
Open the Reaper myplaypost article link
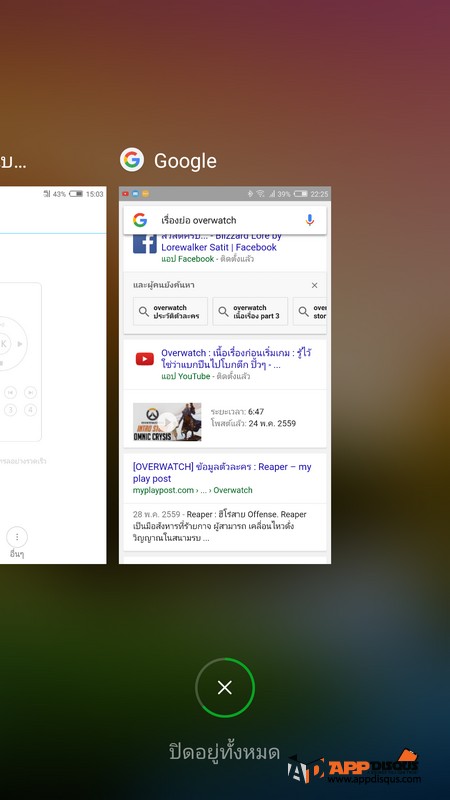(x=222, y=472)
